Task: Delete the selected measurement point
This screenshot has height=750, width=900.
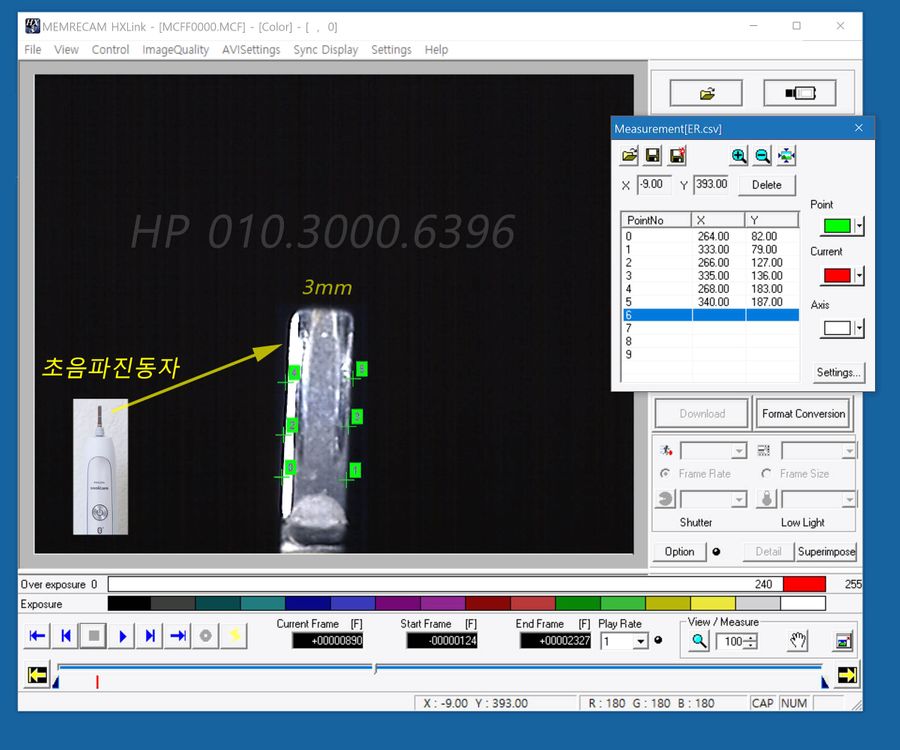Action: [767, 185]
